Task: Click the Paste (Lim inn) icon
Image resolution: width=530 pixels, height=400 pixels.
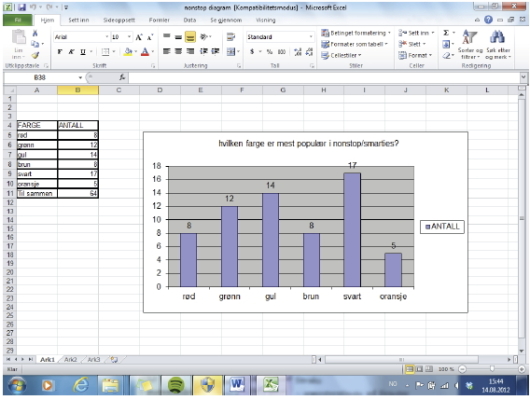Action: 18,37
